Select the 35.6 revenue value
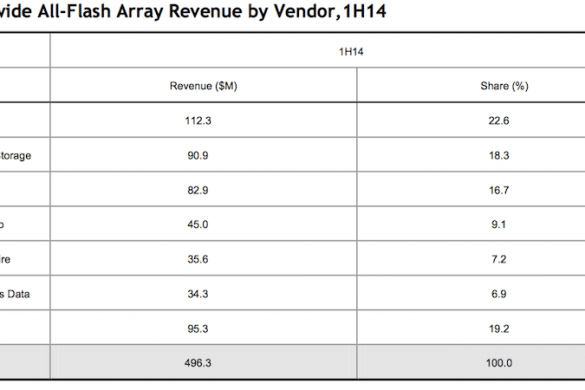585x390 pixels. [x=198, y=259]
